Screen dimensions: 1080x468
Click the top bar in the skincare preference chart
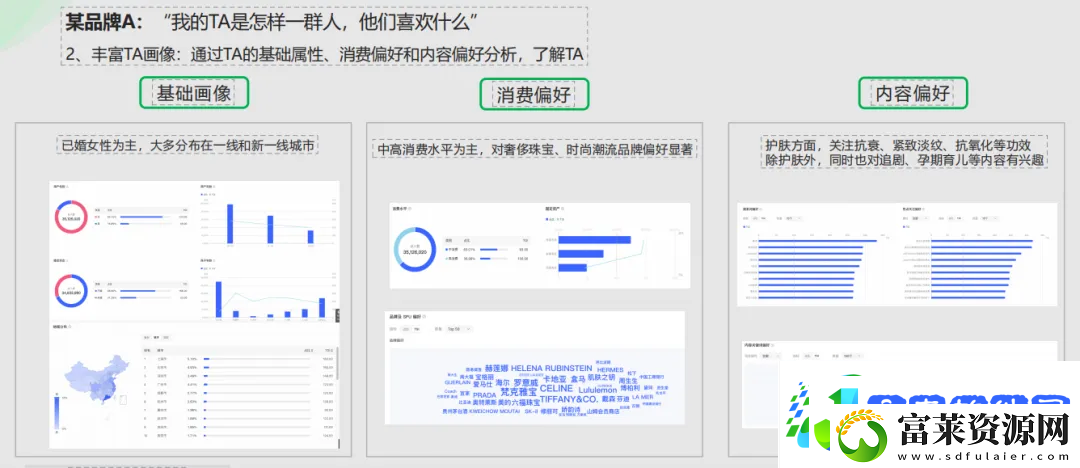[818, 241]
